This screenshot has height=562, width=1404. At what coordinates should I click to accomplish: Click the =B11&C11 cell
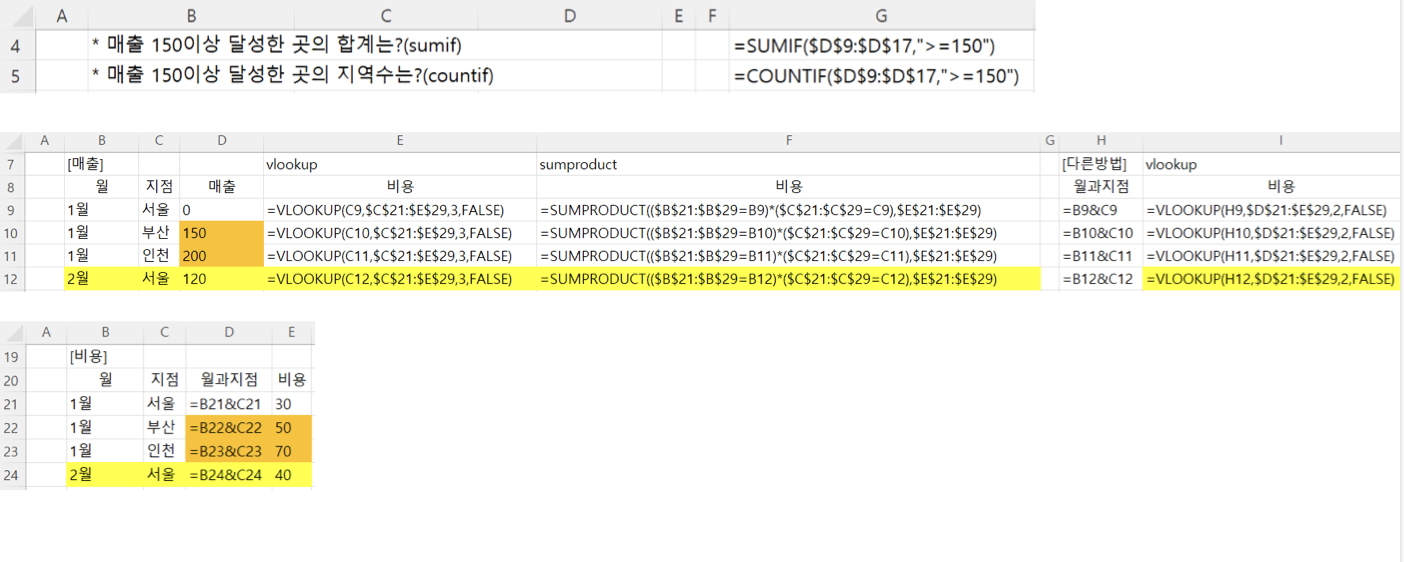(1101, 256)
